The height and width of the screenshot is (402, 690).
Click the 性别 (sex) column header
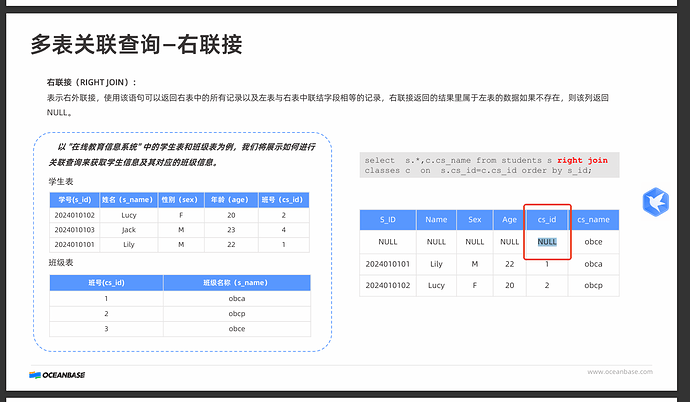[181, 200]
